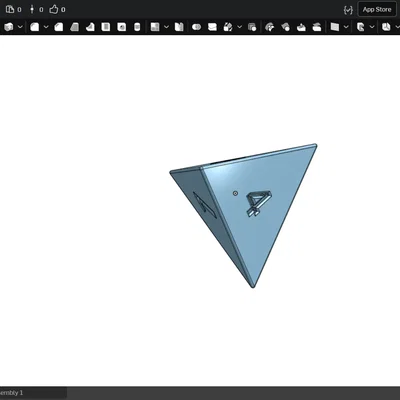Expand the Extrude tool dropdown arrow
The width and height of the screenshot is (400, 400).
46,27
